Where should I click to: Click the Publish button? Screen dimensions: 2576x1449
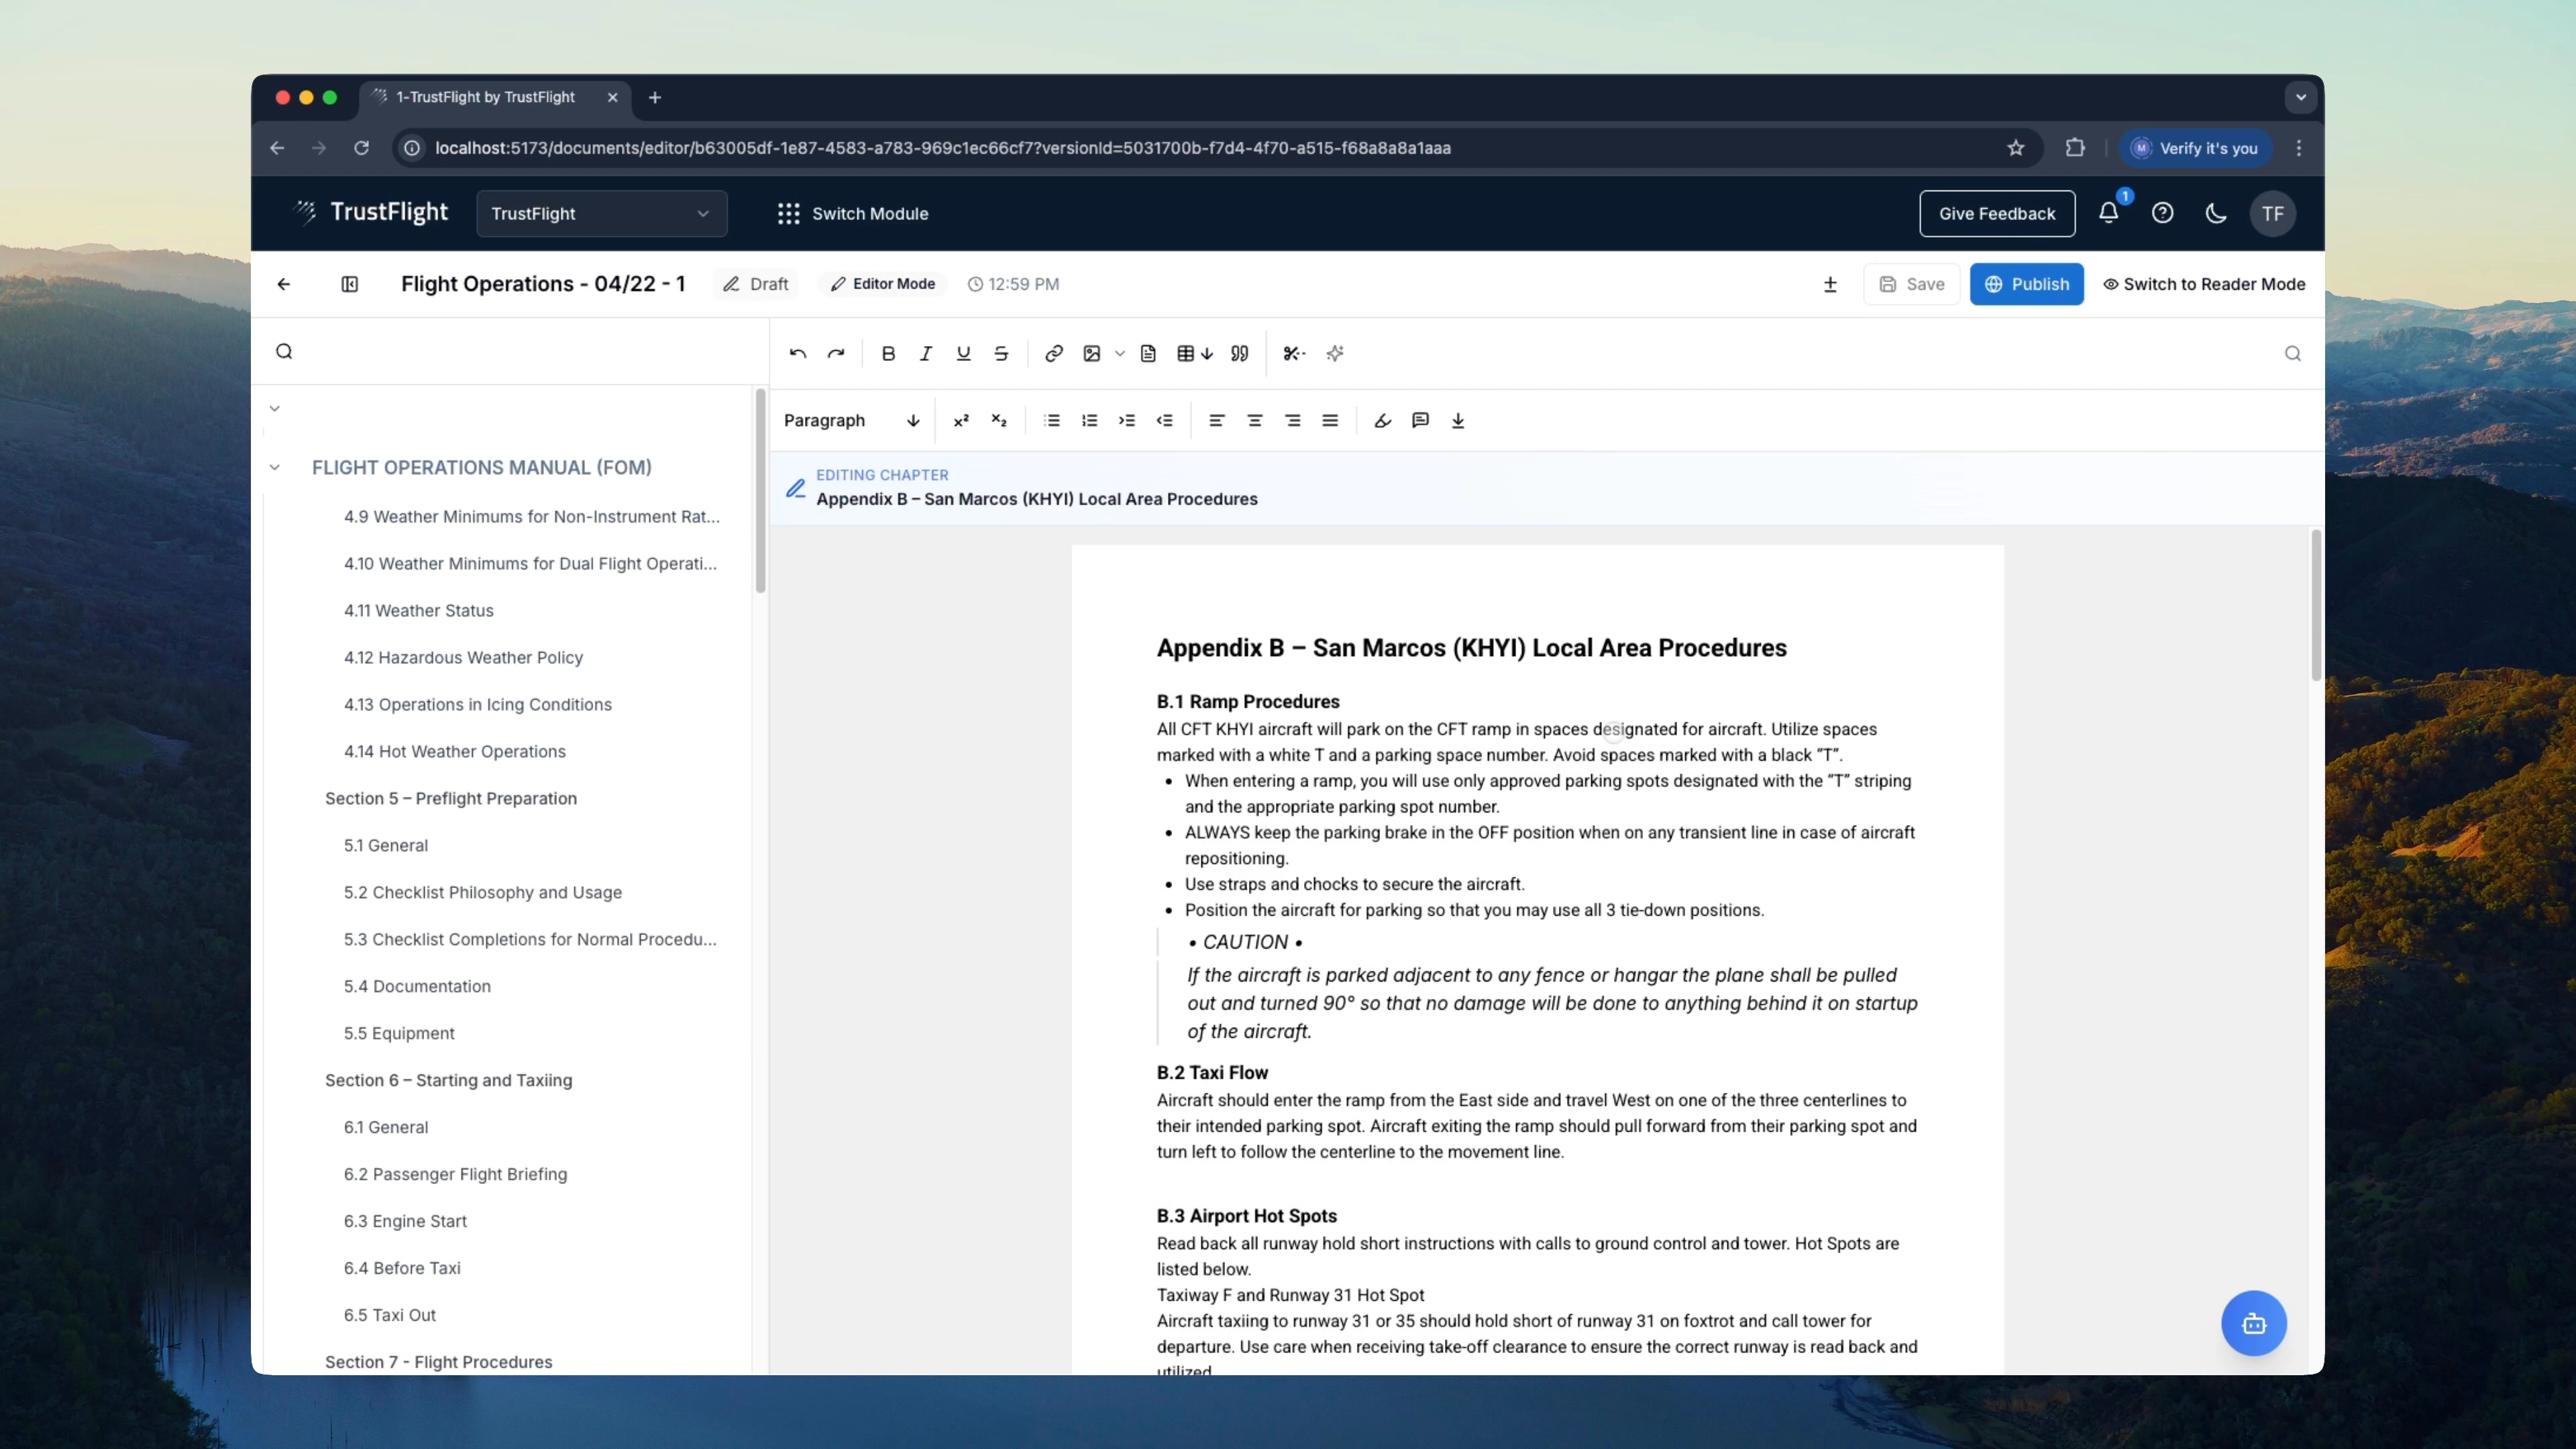tap(2026, 284)
